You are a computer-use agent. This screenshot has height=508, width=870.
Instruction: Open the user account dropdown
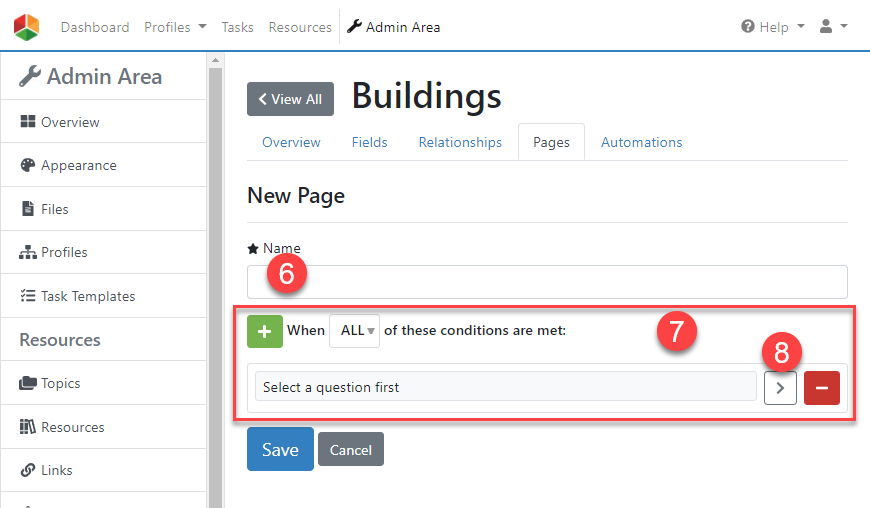[833, 27]
